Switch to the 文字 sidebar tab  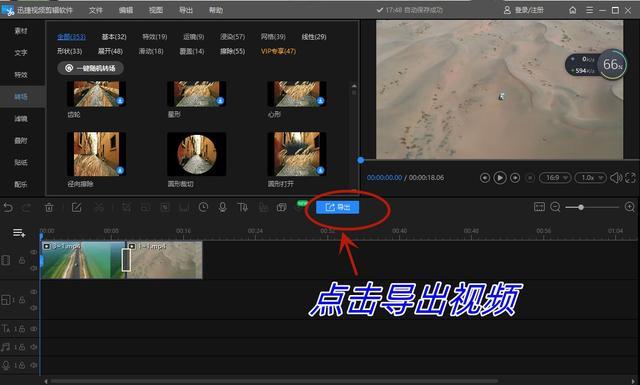(x=21, y=53)
